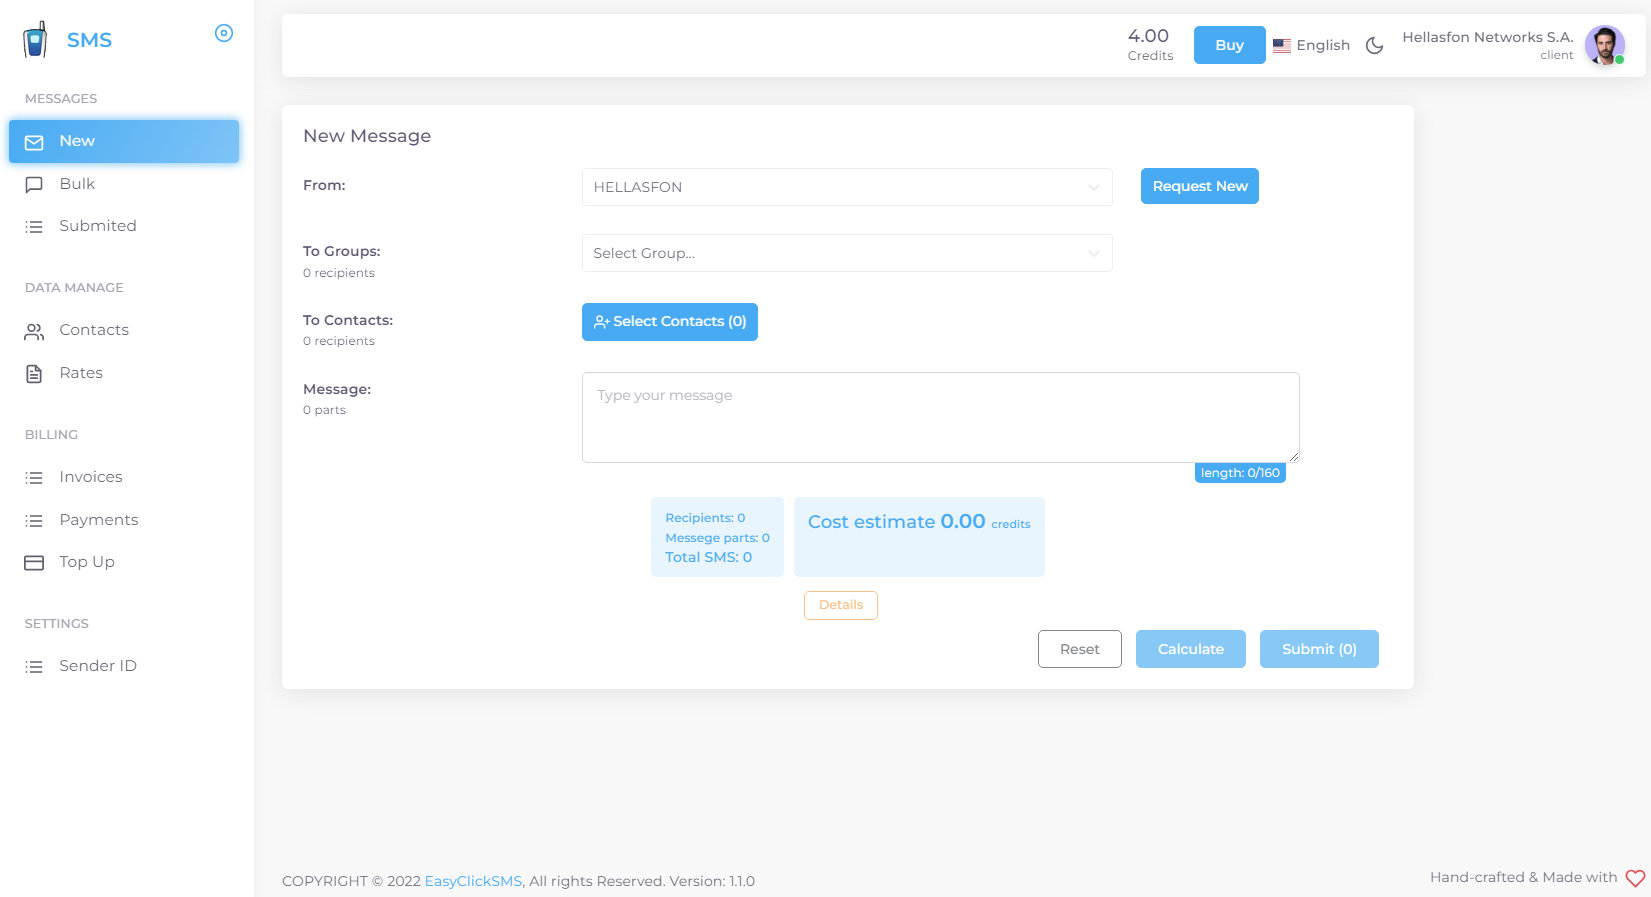Screen dimensions: 1651x897
Task: Click the list icon beside Submited
Action: (x=34, y=227)
